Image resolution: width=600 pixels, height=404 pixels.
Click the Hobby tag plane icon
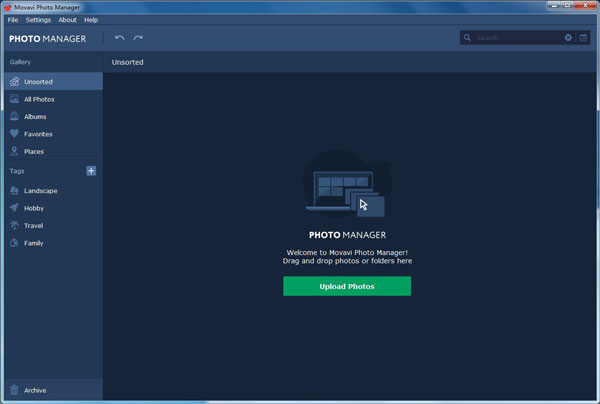tap(14, 208)
